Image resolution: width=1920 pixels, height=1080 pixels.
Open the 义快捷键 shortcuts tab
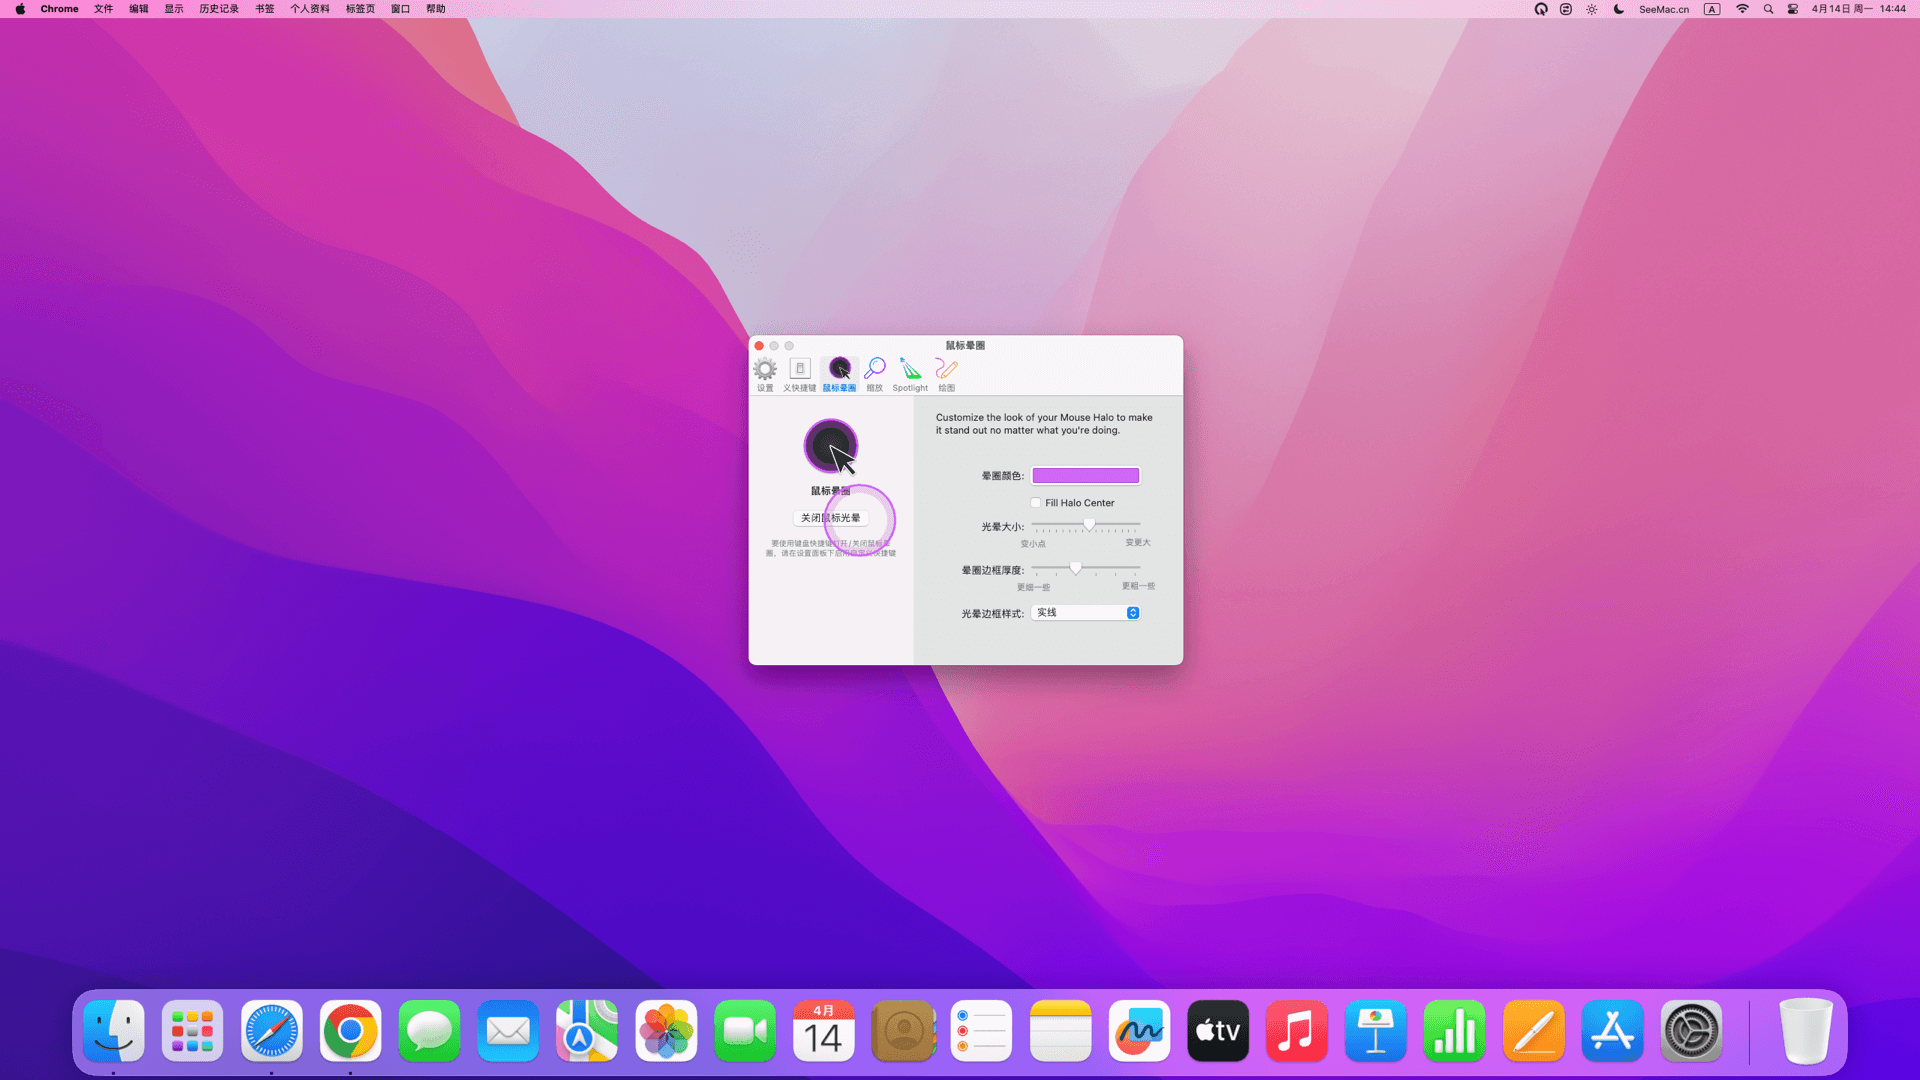coord(799,374)
